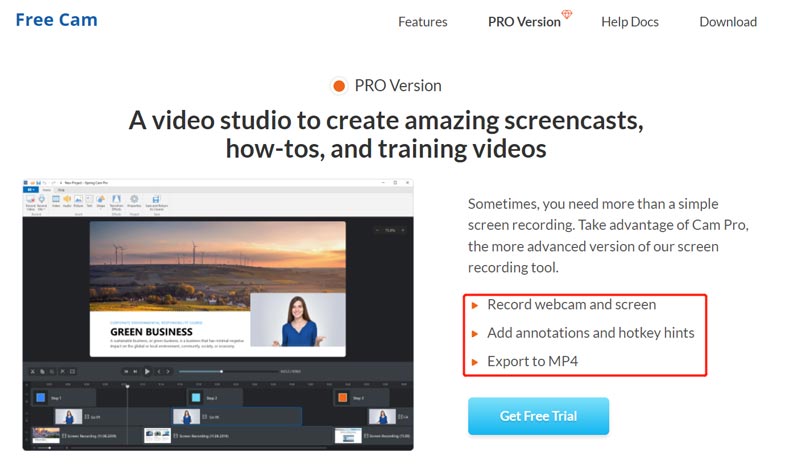Click Save and Return floppy icon
The image size is (800, 467).
(156, 202)
